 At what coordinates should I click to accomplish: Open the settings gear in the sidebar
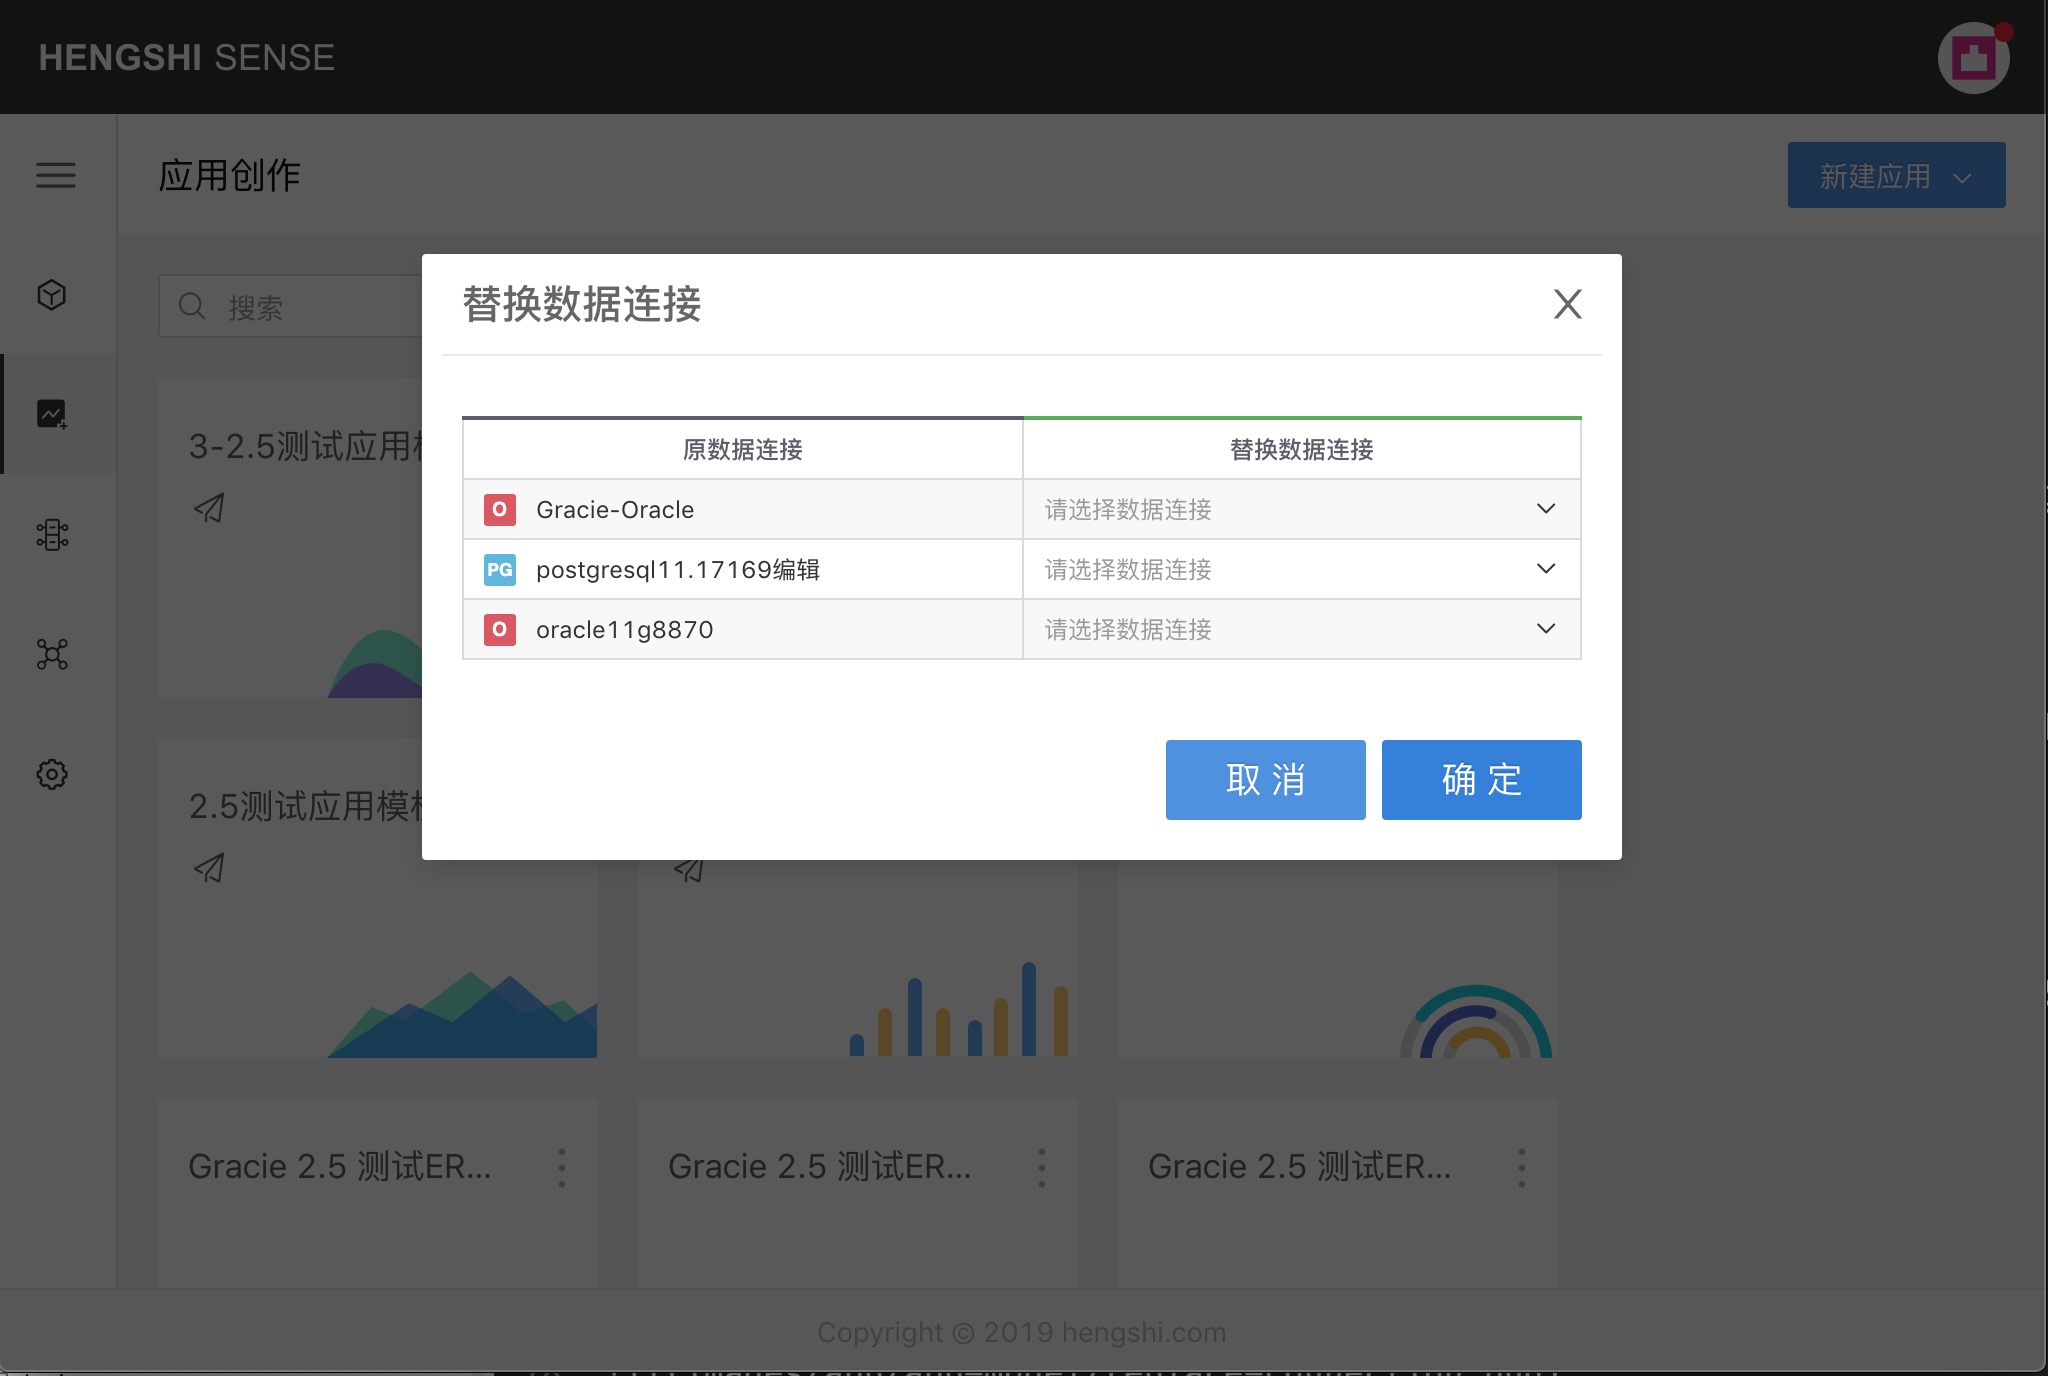click(x=52, y=774)
